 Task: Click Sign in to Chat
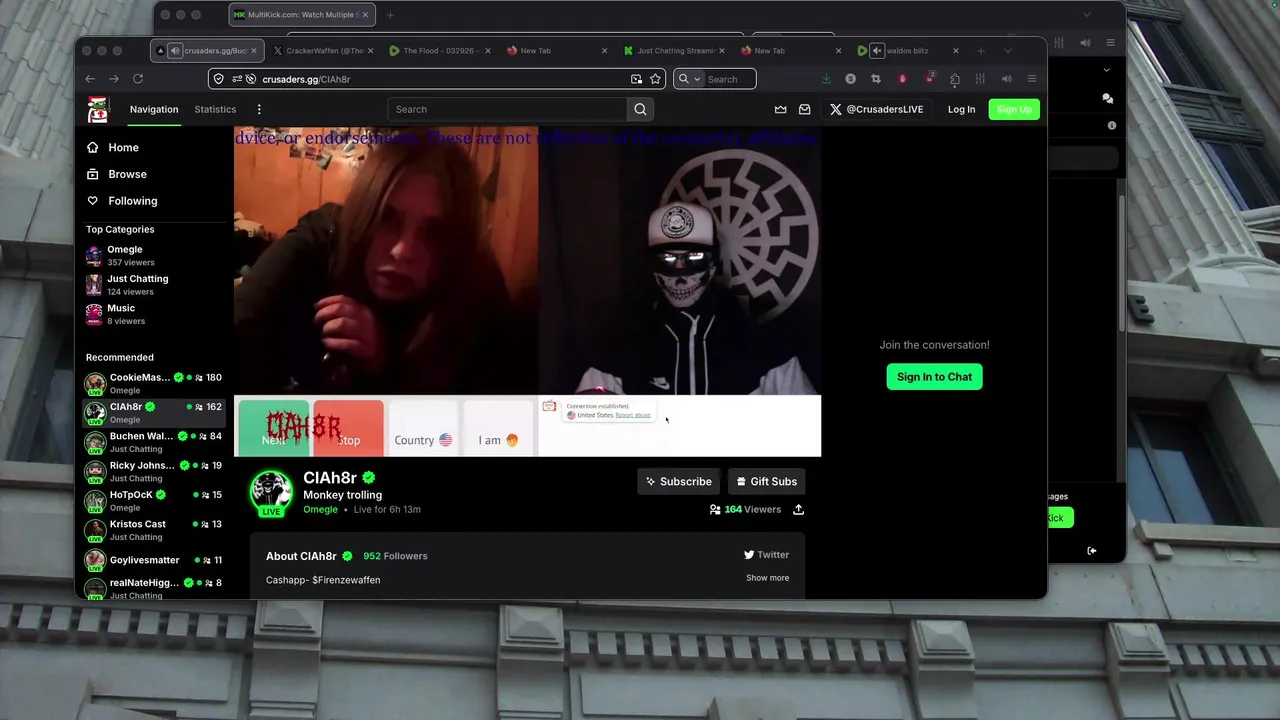[x=934, y=377]
